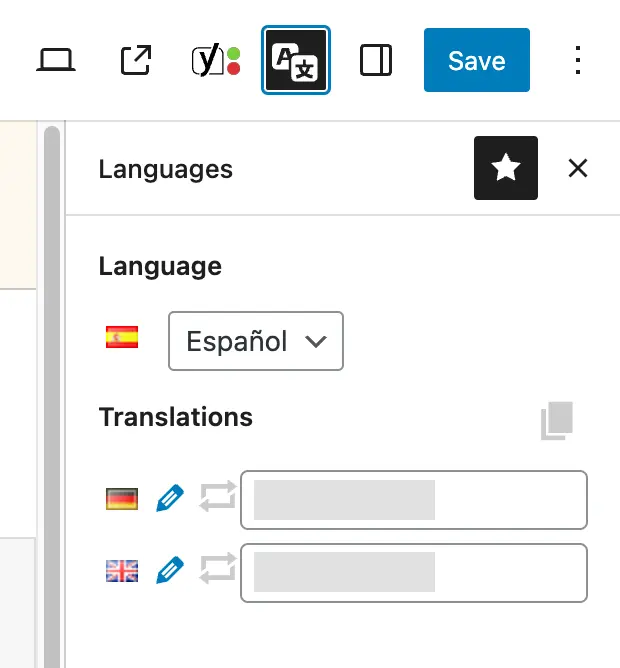Edit the English translation with pencil
This screenshot has width=620, height=668.
[170, 571]
